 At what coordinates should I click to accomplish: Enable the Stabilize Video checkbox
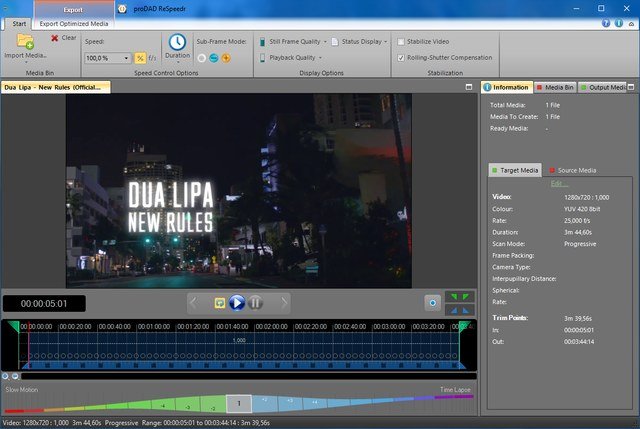(x=401, y=42)
